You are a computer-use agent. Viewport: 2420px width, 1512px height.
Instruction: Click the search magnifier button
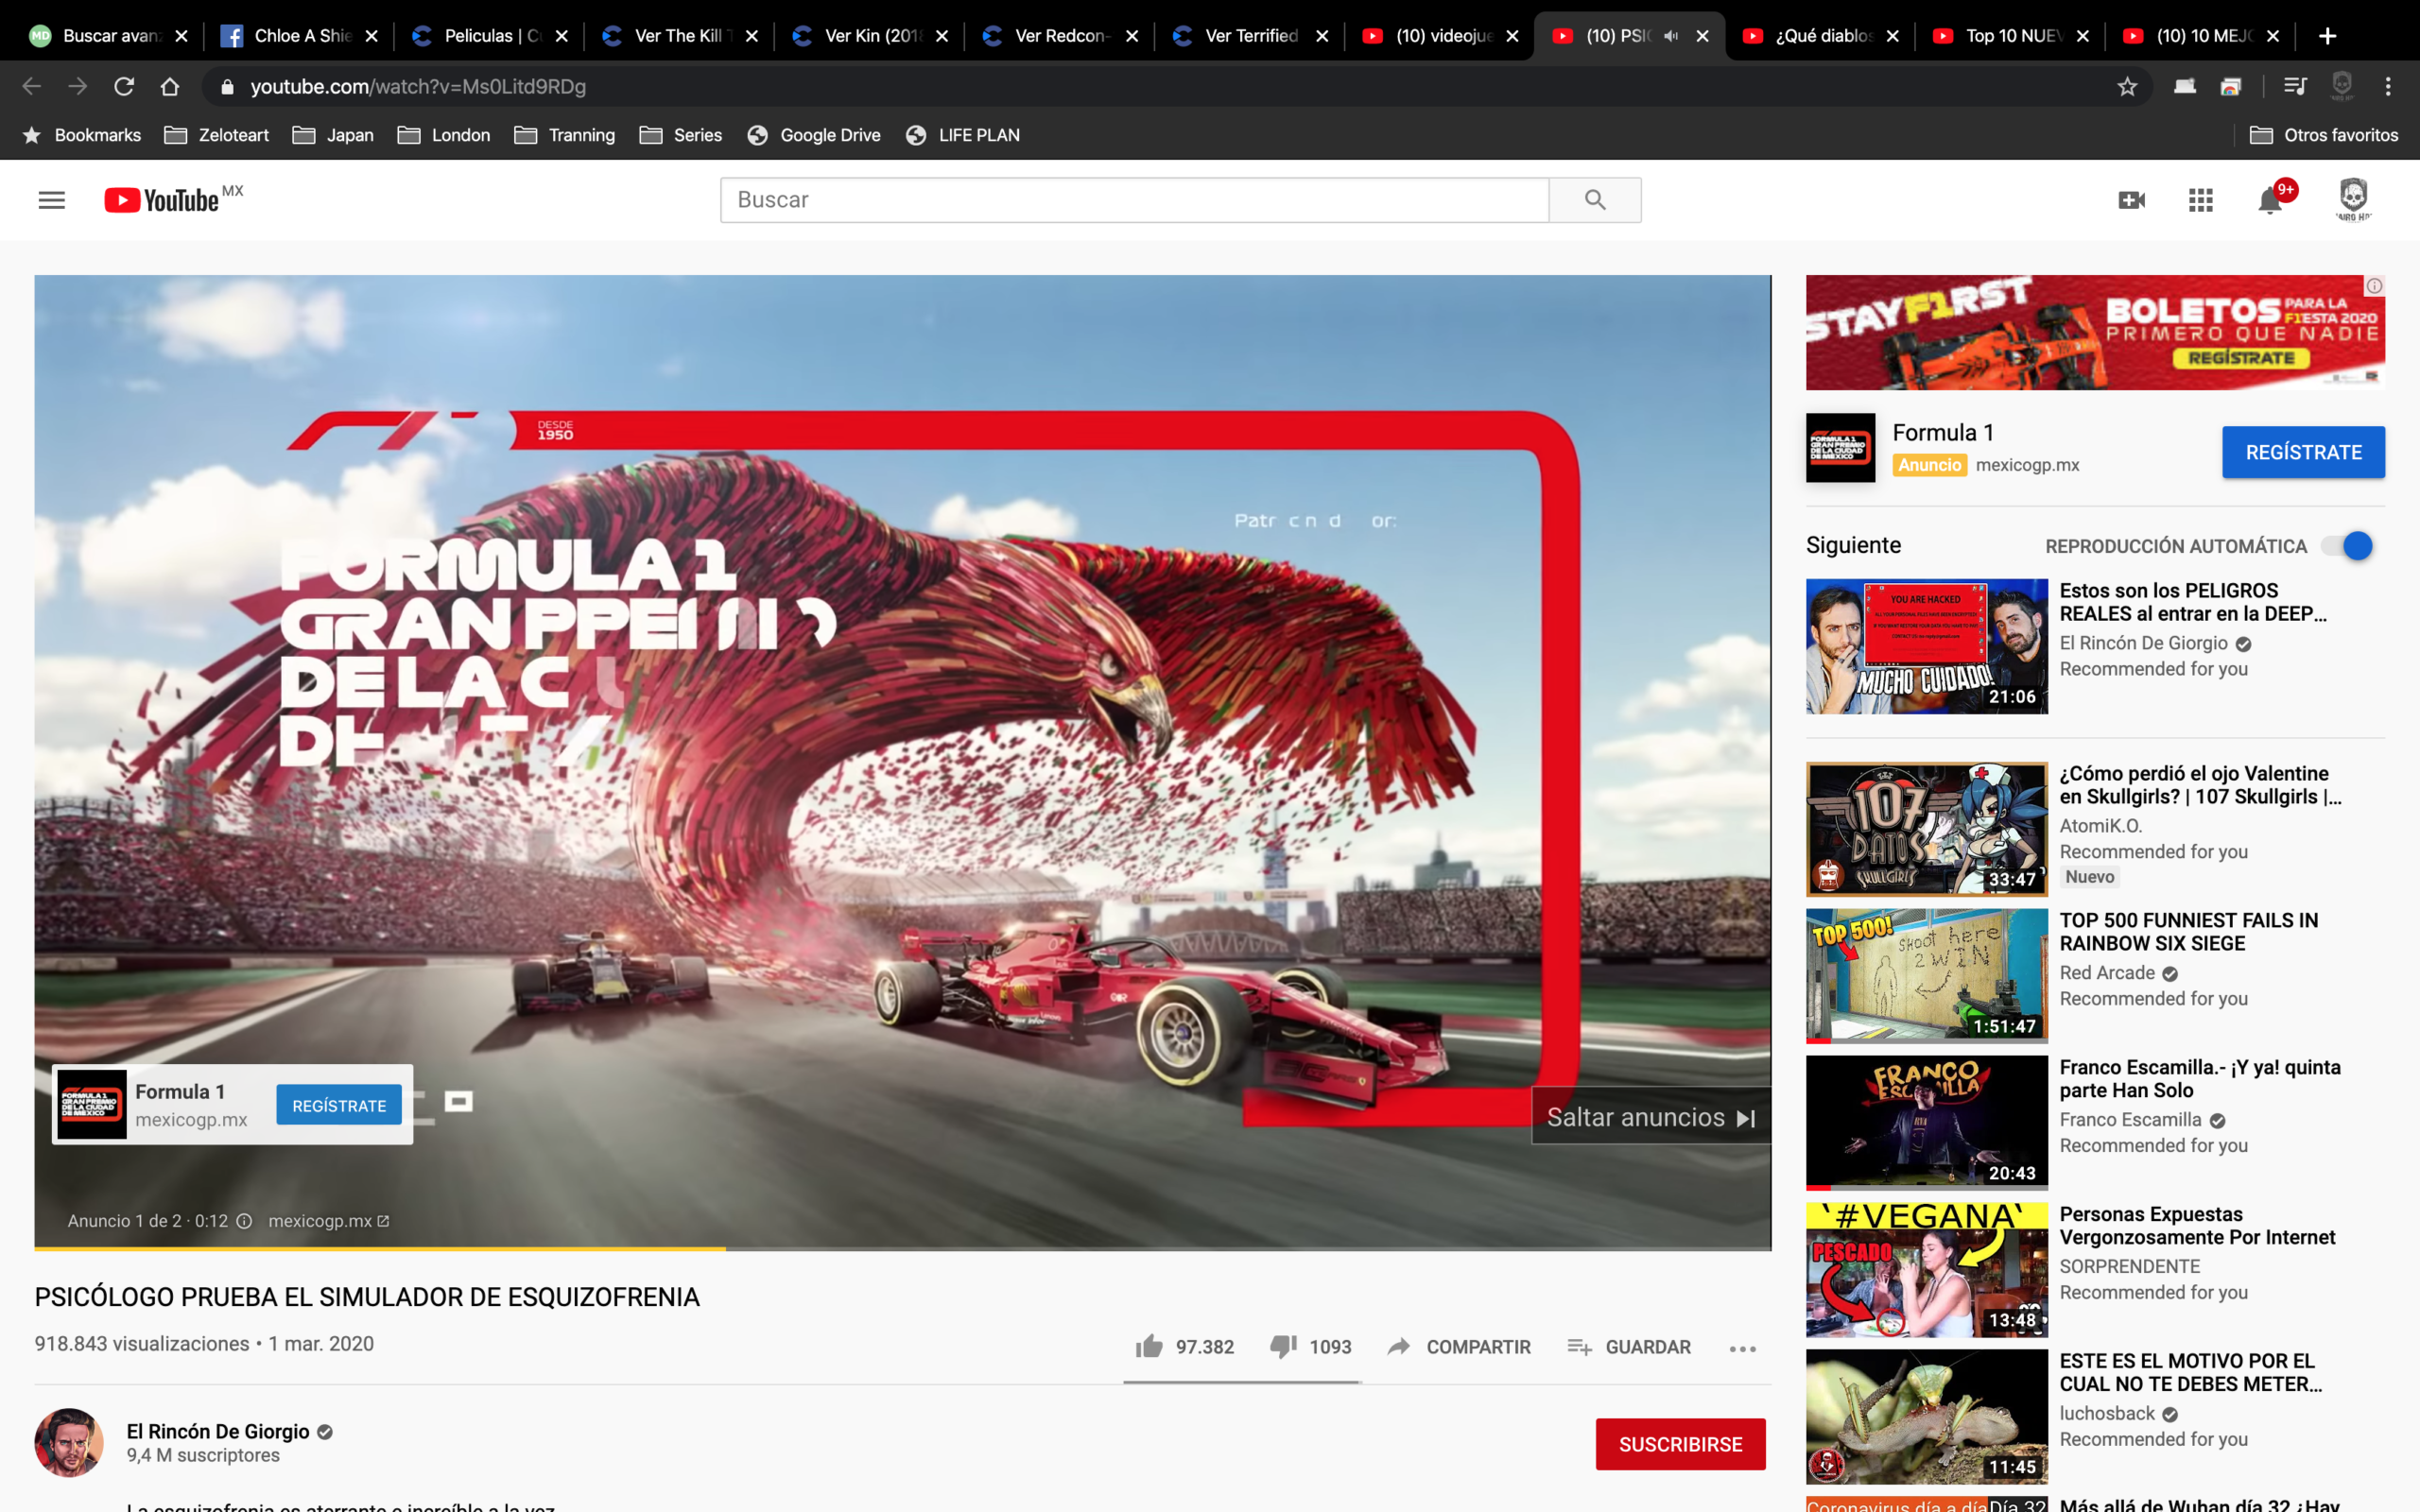(x=1595, y=200)
